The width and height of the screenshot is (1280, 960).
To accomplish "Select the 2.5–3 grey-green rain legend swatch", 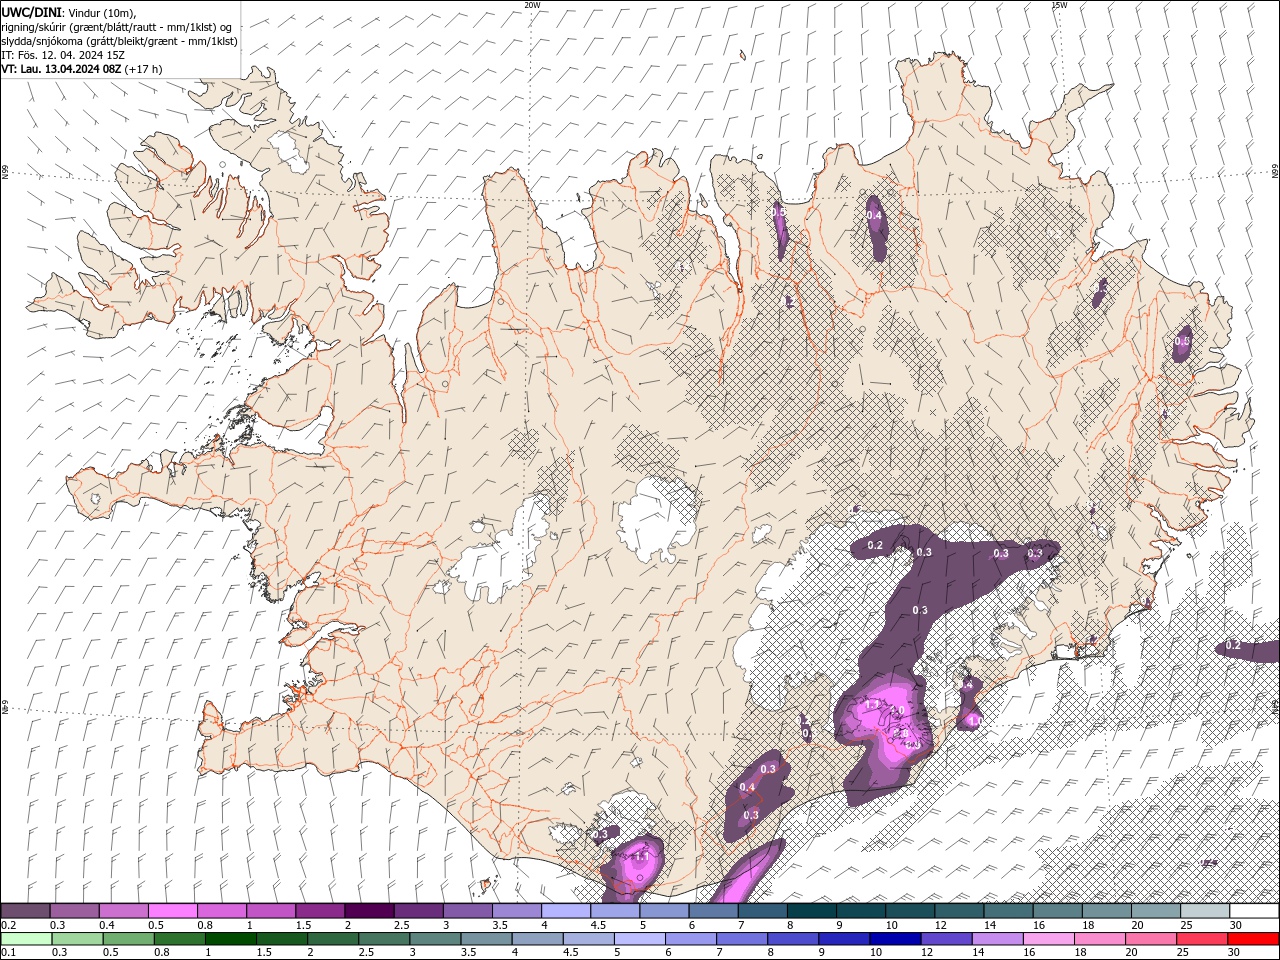I will [x=384, y=939].
